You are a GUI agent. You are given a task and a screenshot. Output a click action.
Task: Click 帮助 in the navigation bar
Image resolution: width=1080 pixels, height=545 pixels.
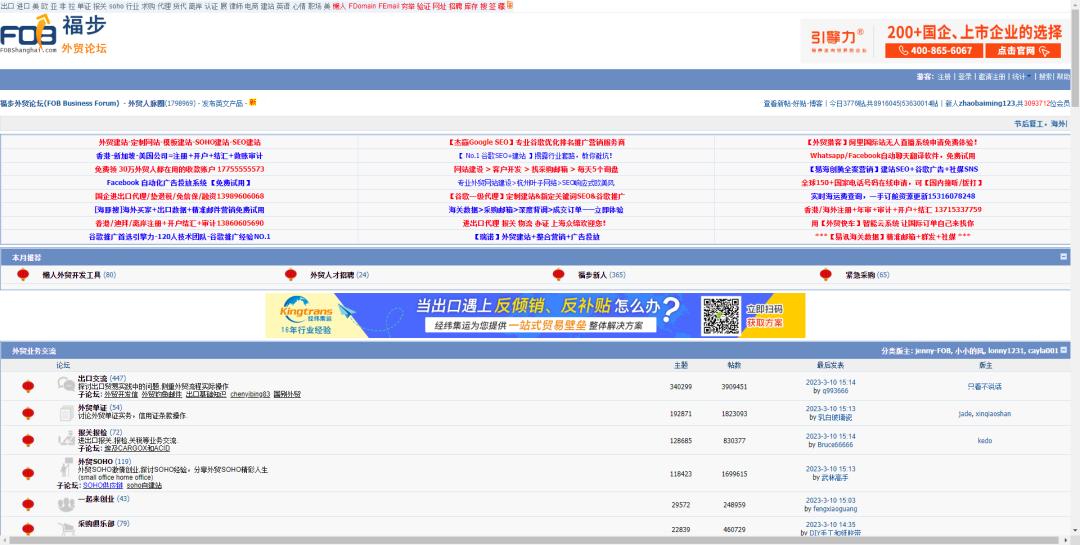coord(1063,76)
